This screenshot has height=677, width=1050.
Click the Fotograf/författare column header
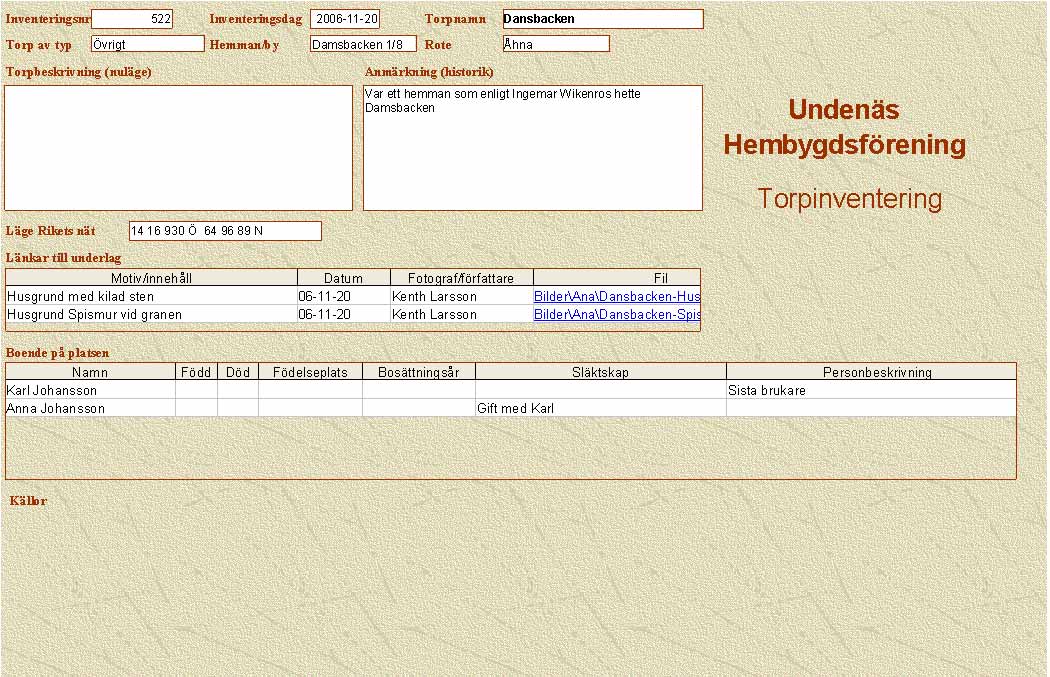coord(461,278)
